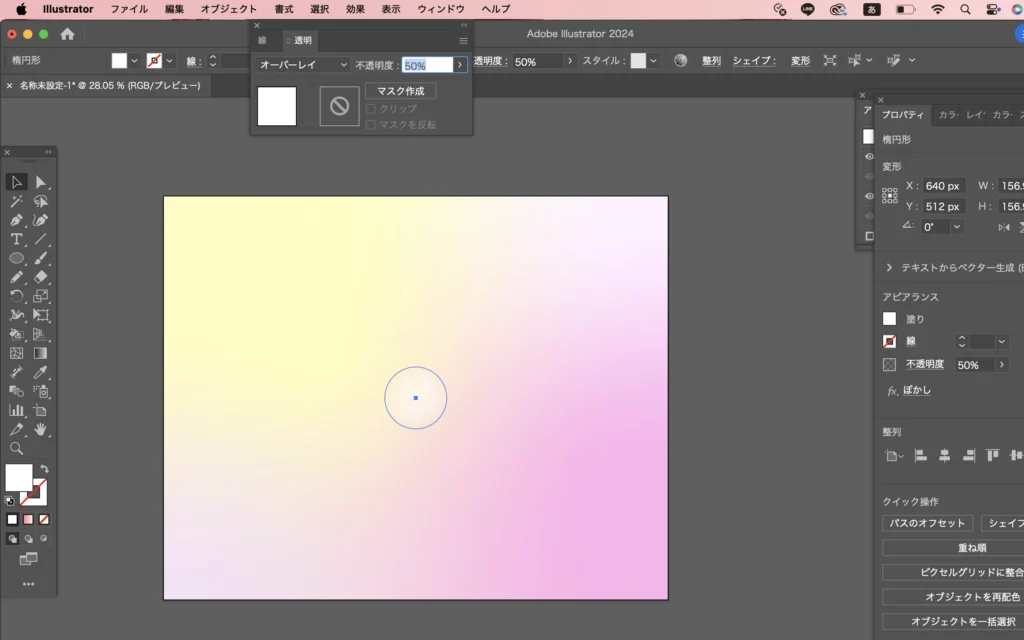Click the horizontal align left icon

(920, 455)
